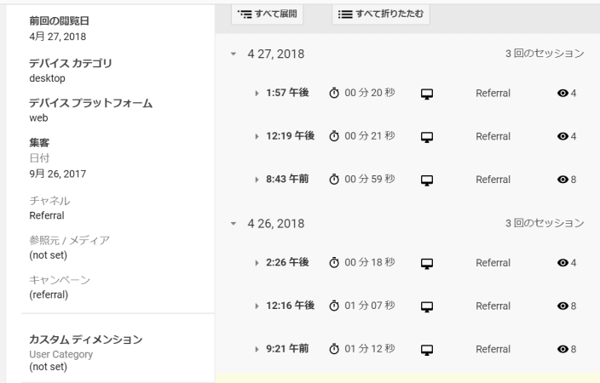This screenshot has width=600, height=383.
Task: Click the すべて折りたたむ button
Action: pyautogui.click(x=381, y=14)
